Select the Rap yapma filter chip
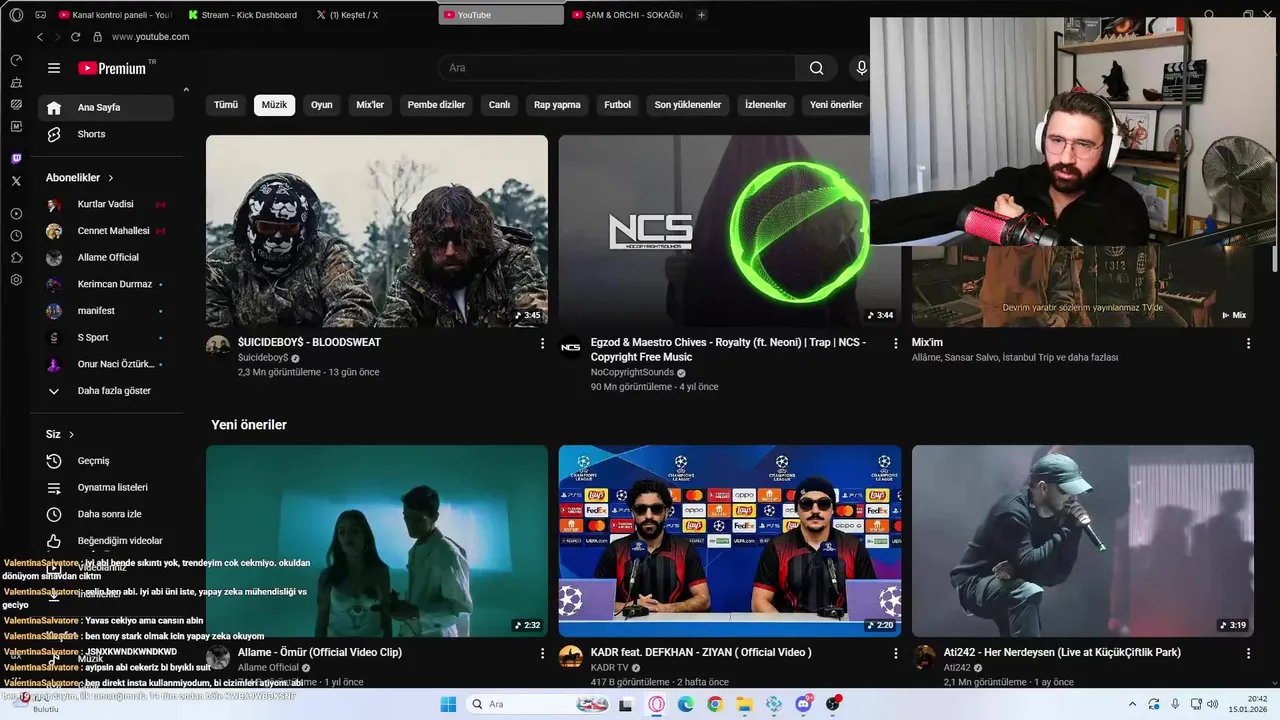 [557, 105]
